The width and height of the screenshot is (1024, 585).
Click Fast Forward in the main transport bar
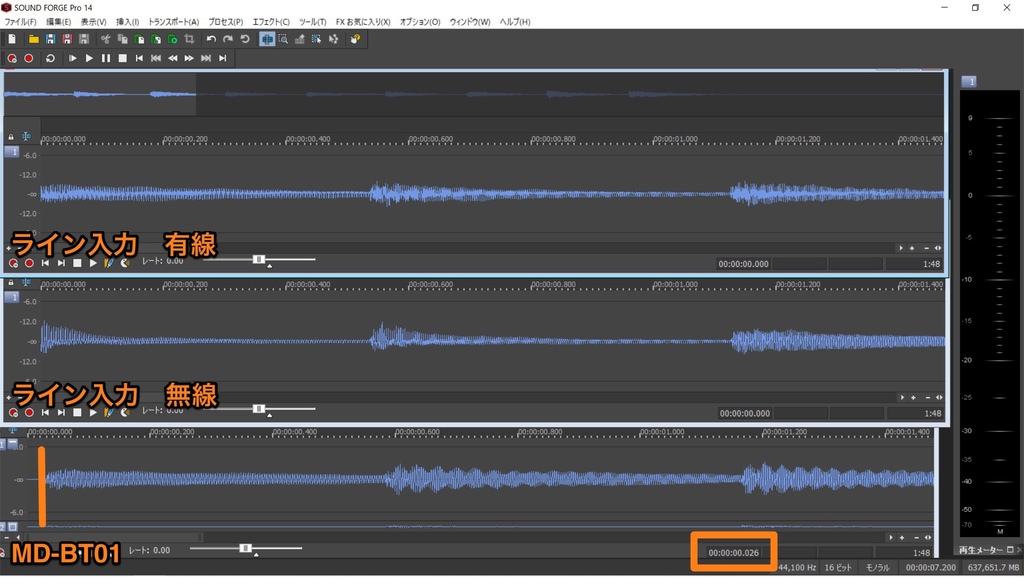(189, 58)
